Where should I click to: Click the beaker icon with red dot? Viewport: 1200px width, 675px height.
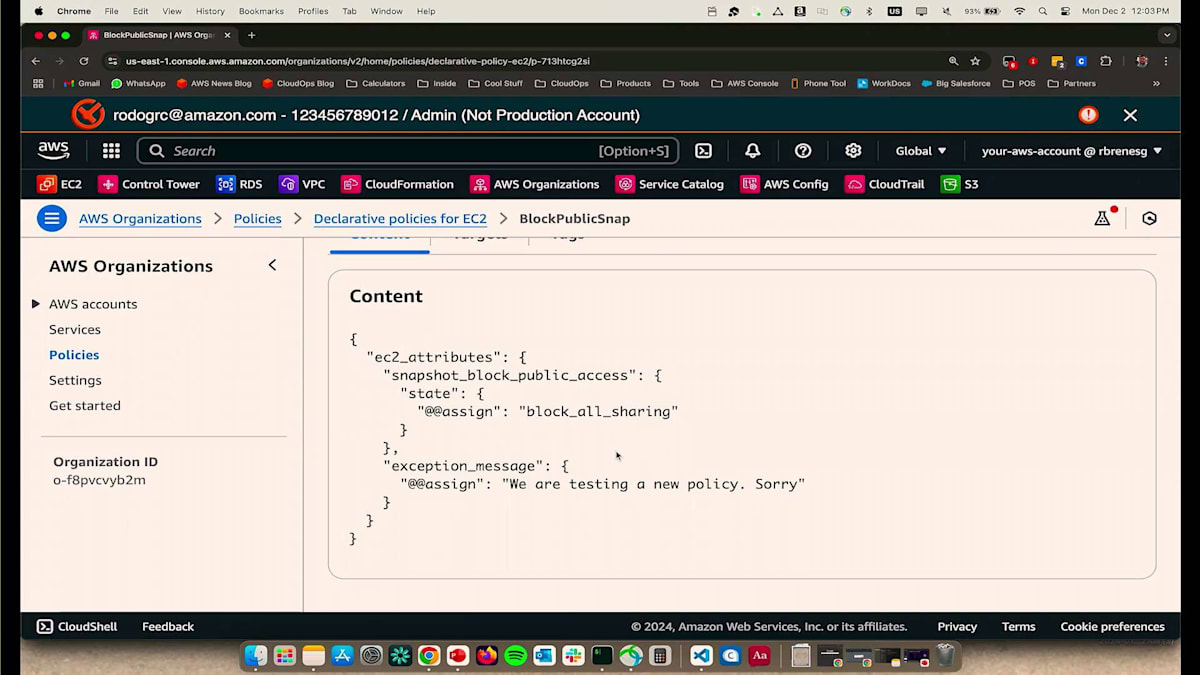[1103, 218]
